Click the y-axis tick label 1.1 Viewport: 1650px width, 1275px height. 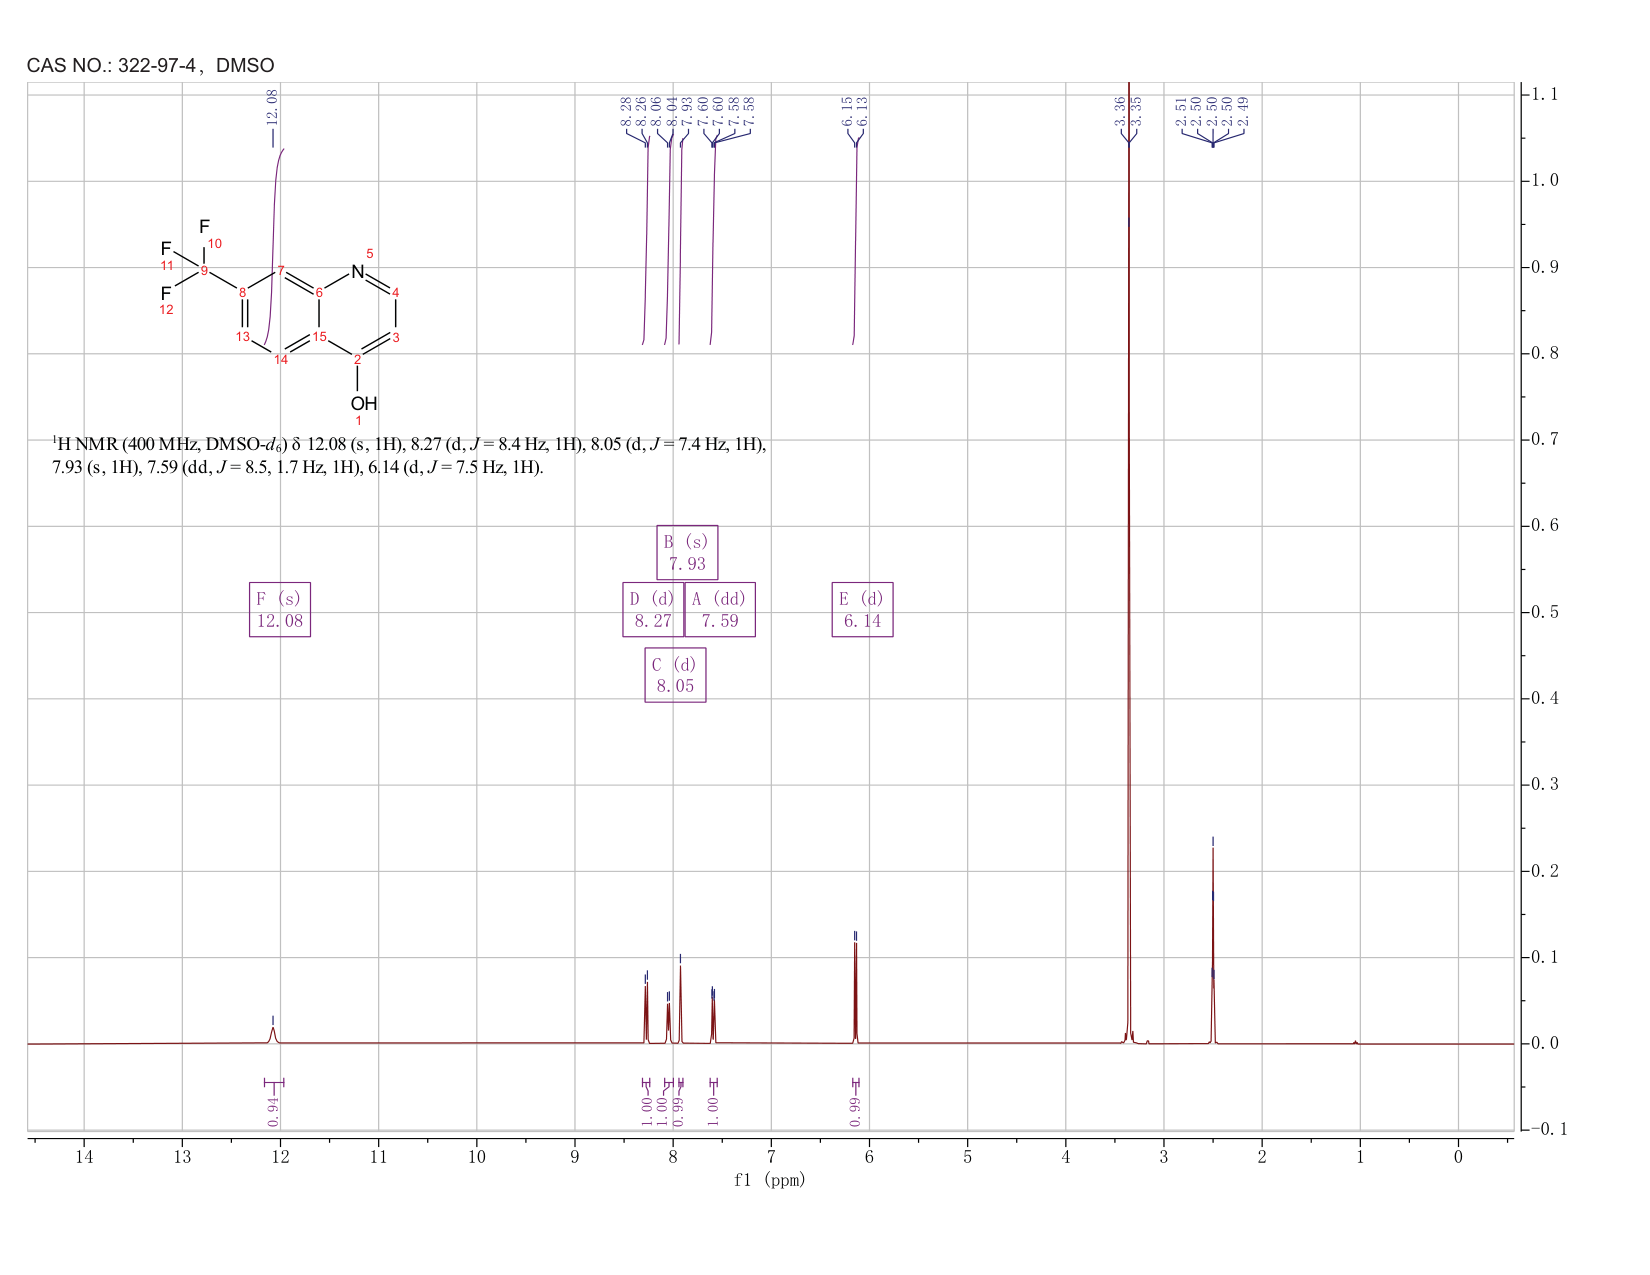click(1544, 94)
